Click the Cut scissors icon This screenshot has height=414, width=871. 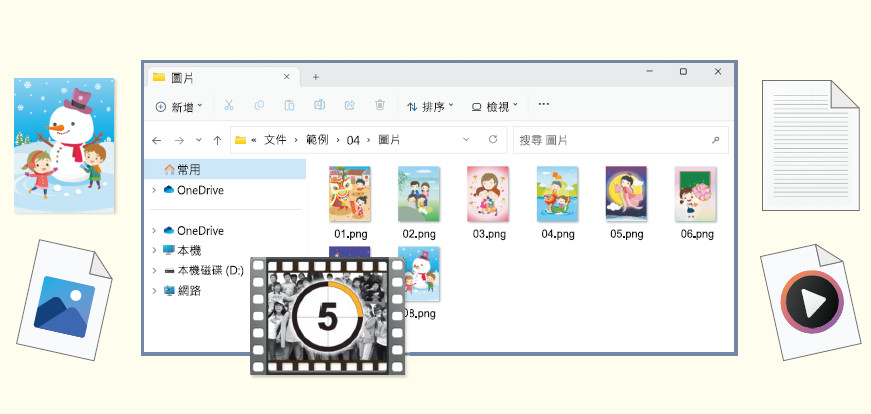coord(229,105)
